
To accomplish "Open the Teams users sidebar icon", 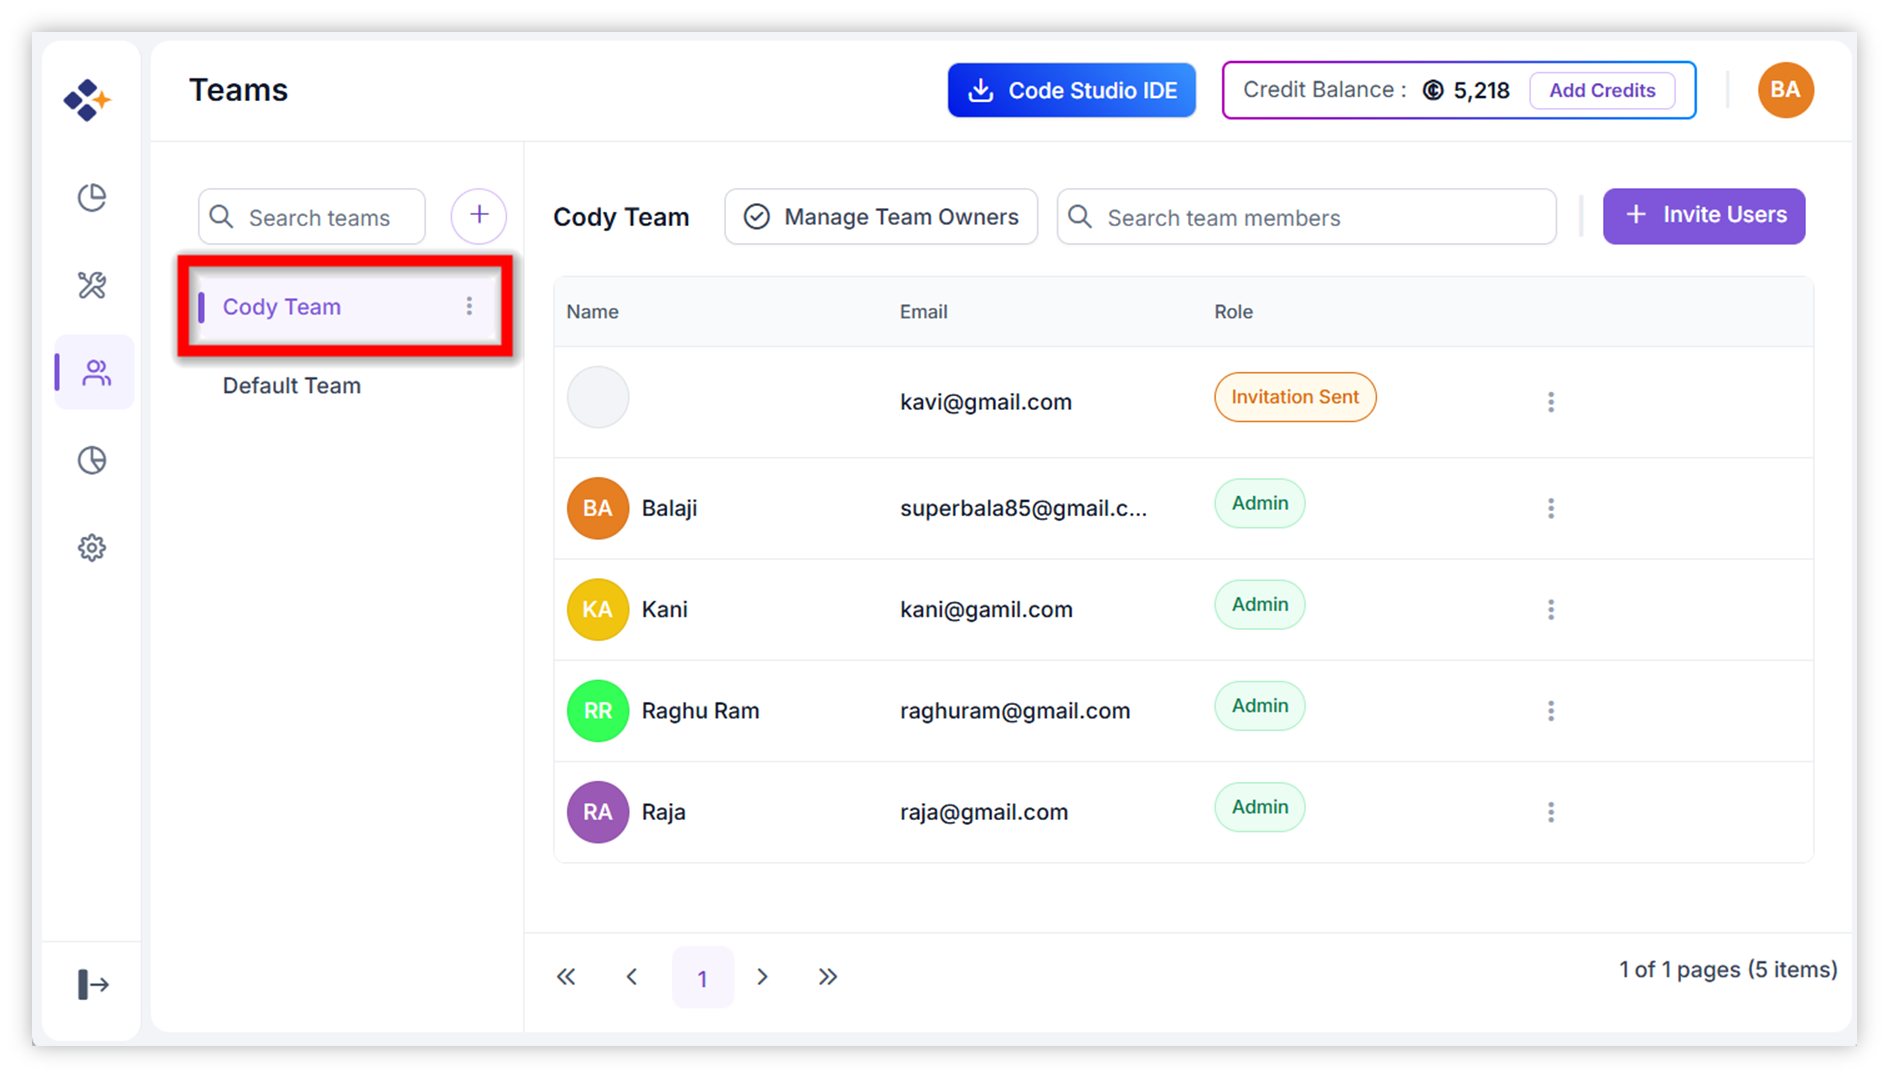I will [95, 373].
